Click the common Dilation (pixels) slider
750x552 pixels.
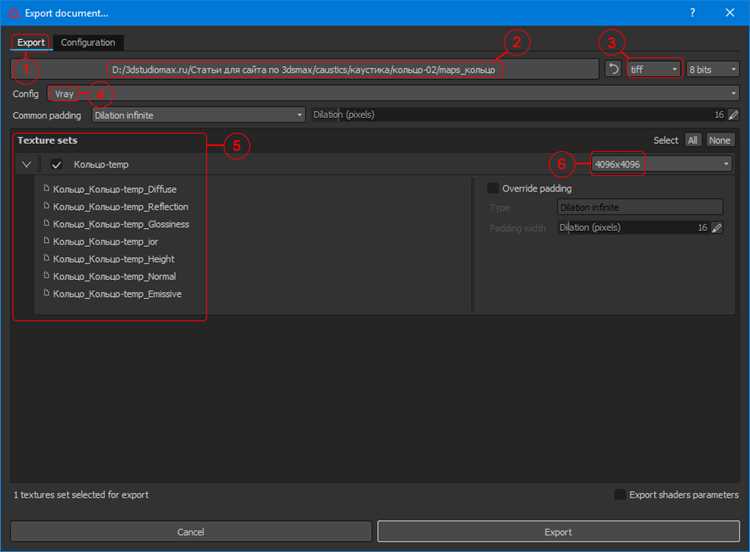(x=519, y=115)
